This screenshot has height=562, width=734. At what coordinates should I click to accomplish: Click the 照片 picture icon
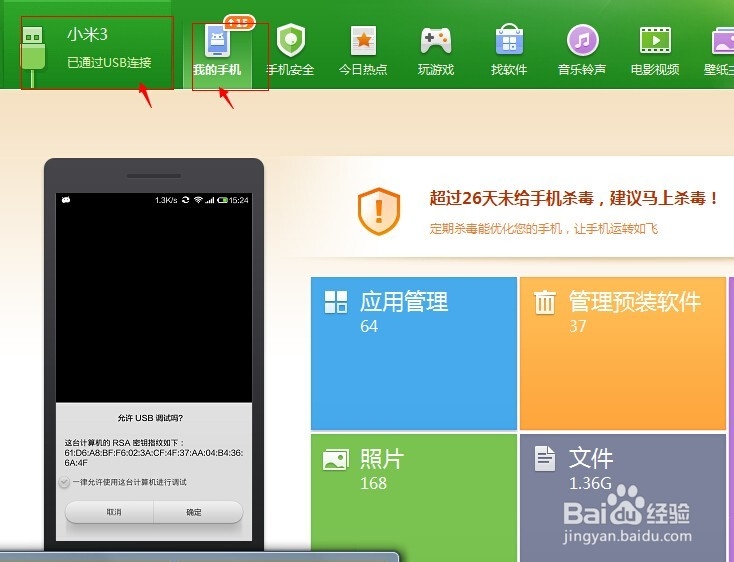coord(336,460)
